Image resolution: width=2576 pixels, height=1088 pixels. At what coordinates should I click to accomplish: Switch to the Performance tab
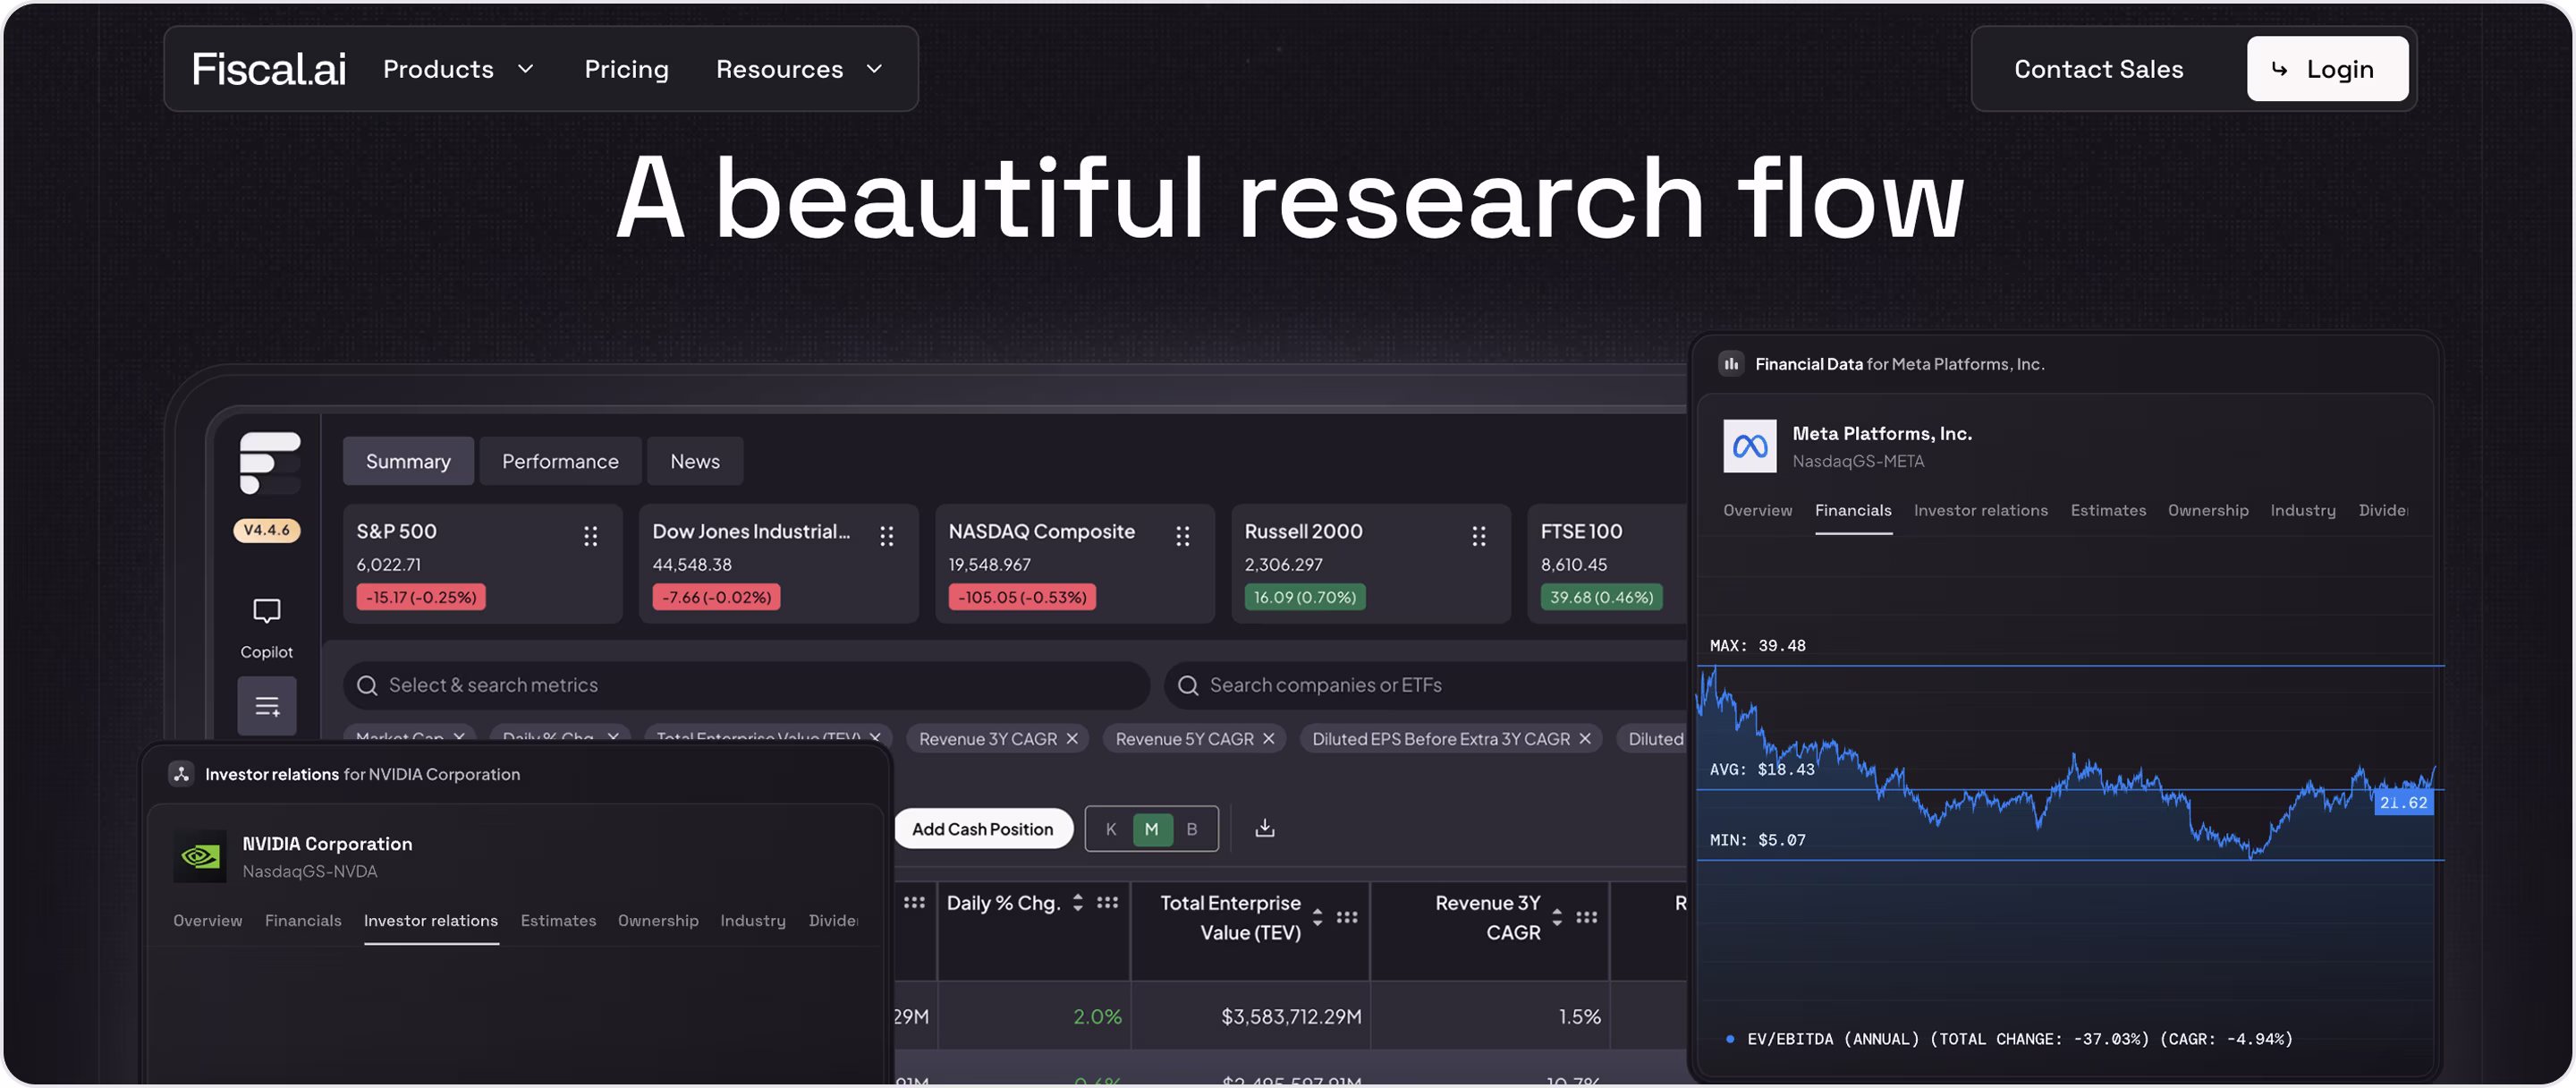(560, 461)
